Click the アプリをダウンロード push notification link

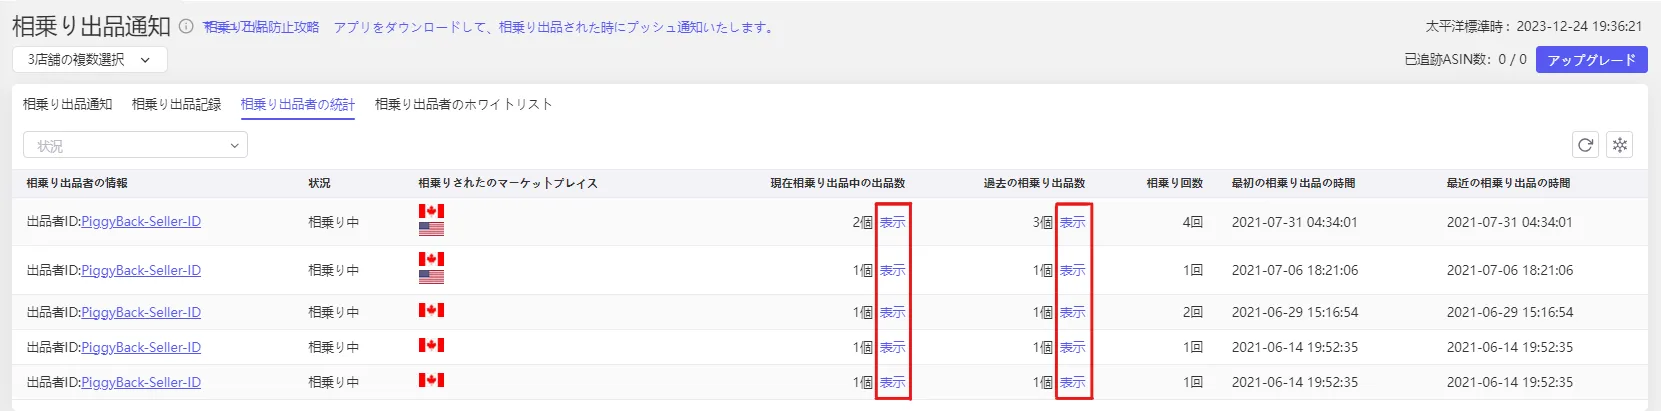(555, 27)
